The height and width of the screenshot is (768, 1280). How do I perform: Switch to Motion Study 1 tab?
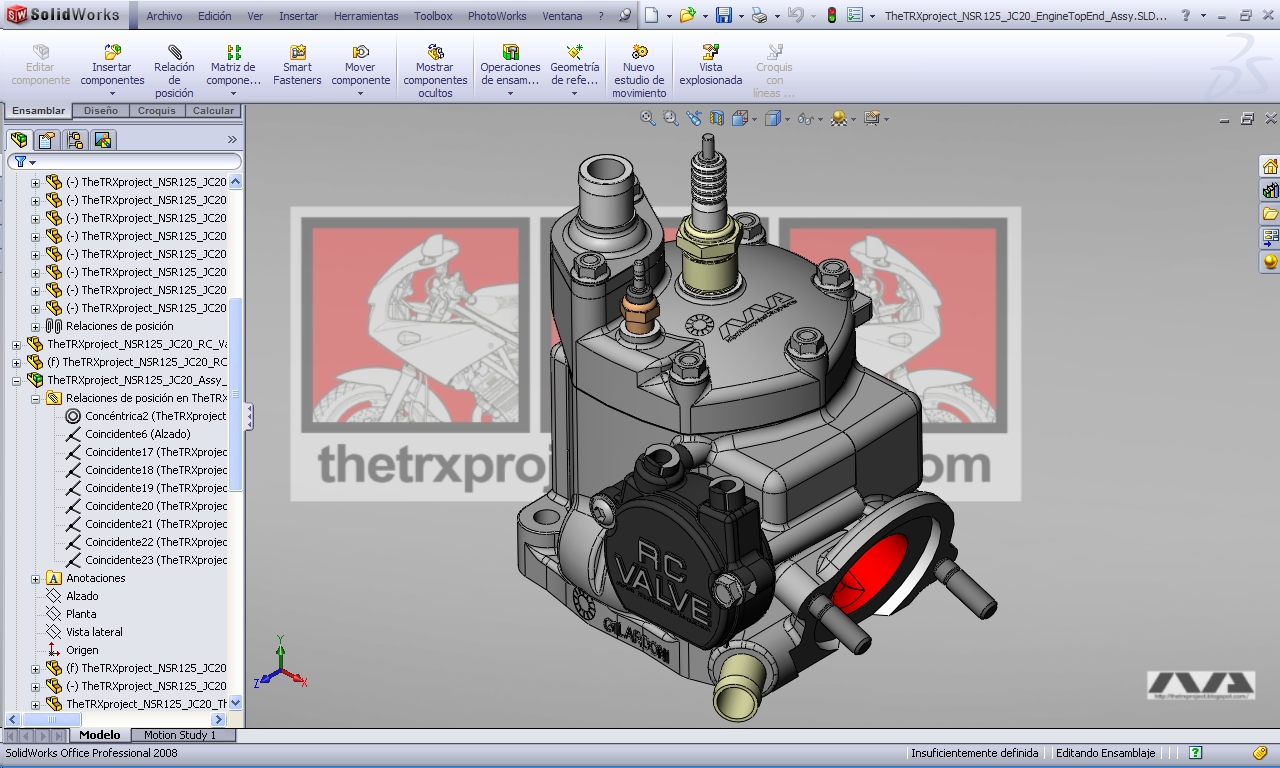click(x=180, y=735)
